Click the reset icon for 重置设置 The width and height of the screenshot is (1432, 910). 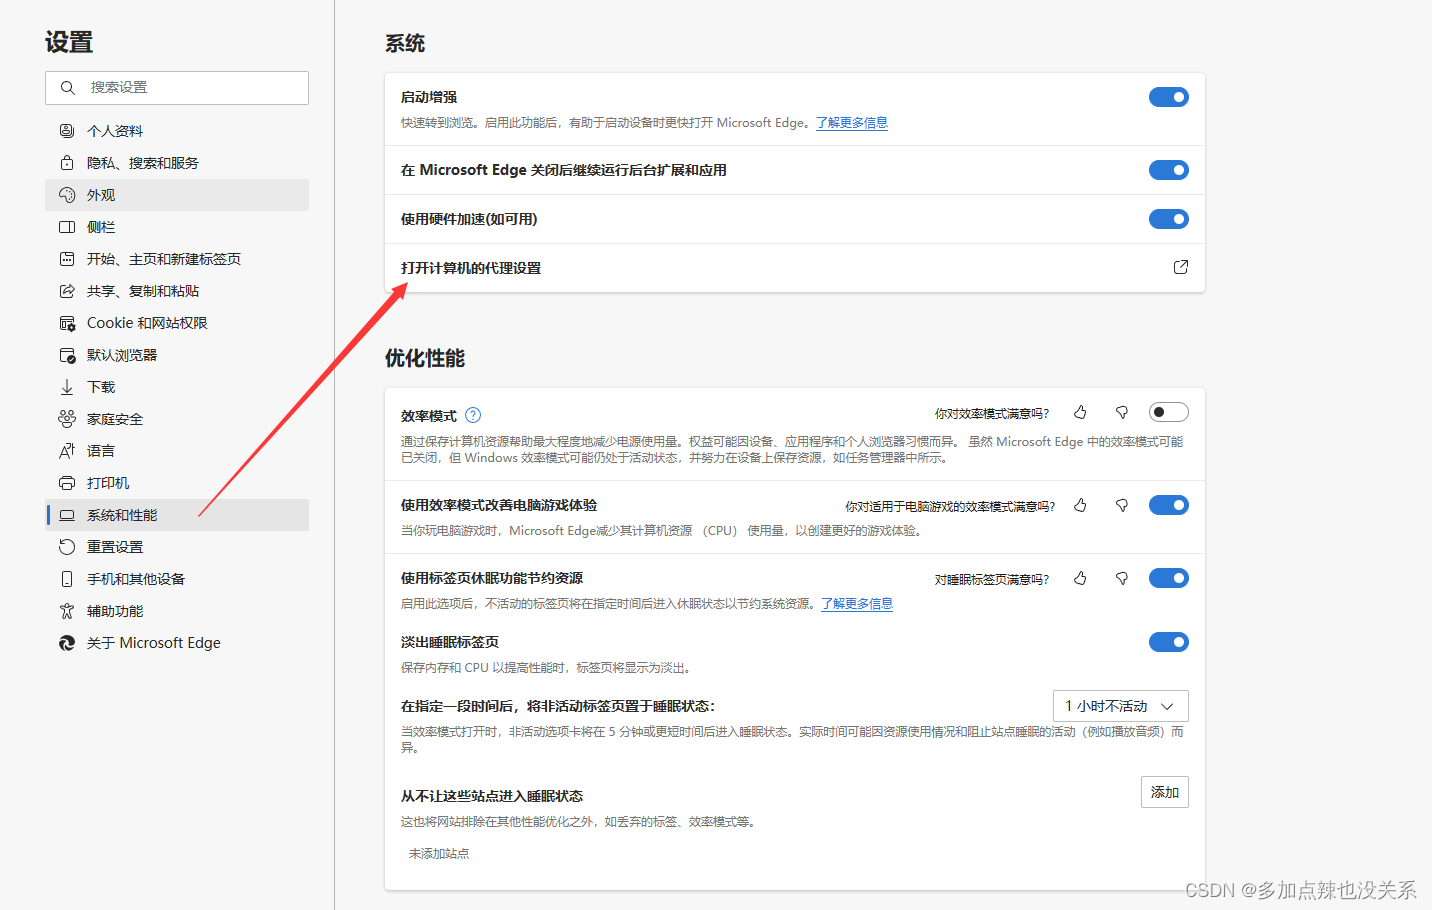(x=67, y=547)
